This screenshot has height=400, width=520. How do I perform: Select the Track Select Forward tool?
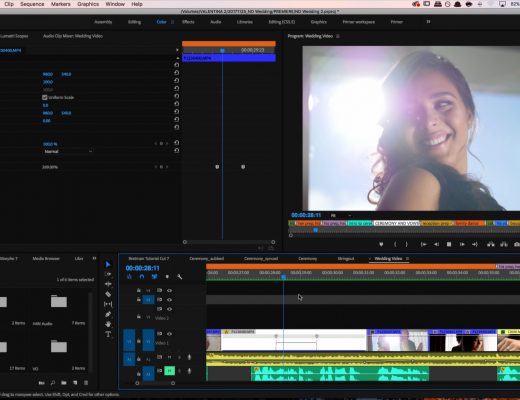[108, 274]
